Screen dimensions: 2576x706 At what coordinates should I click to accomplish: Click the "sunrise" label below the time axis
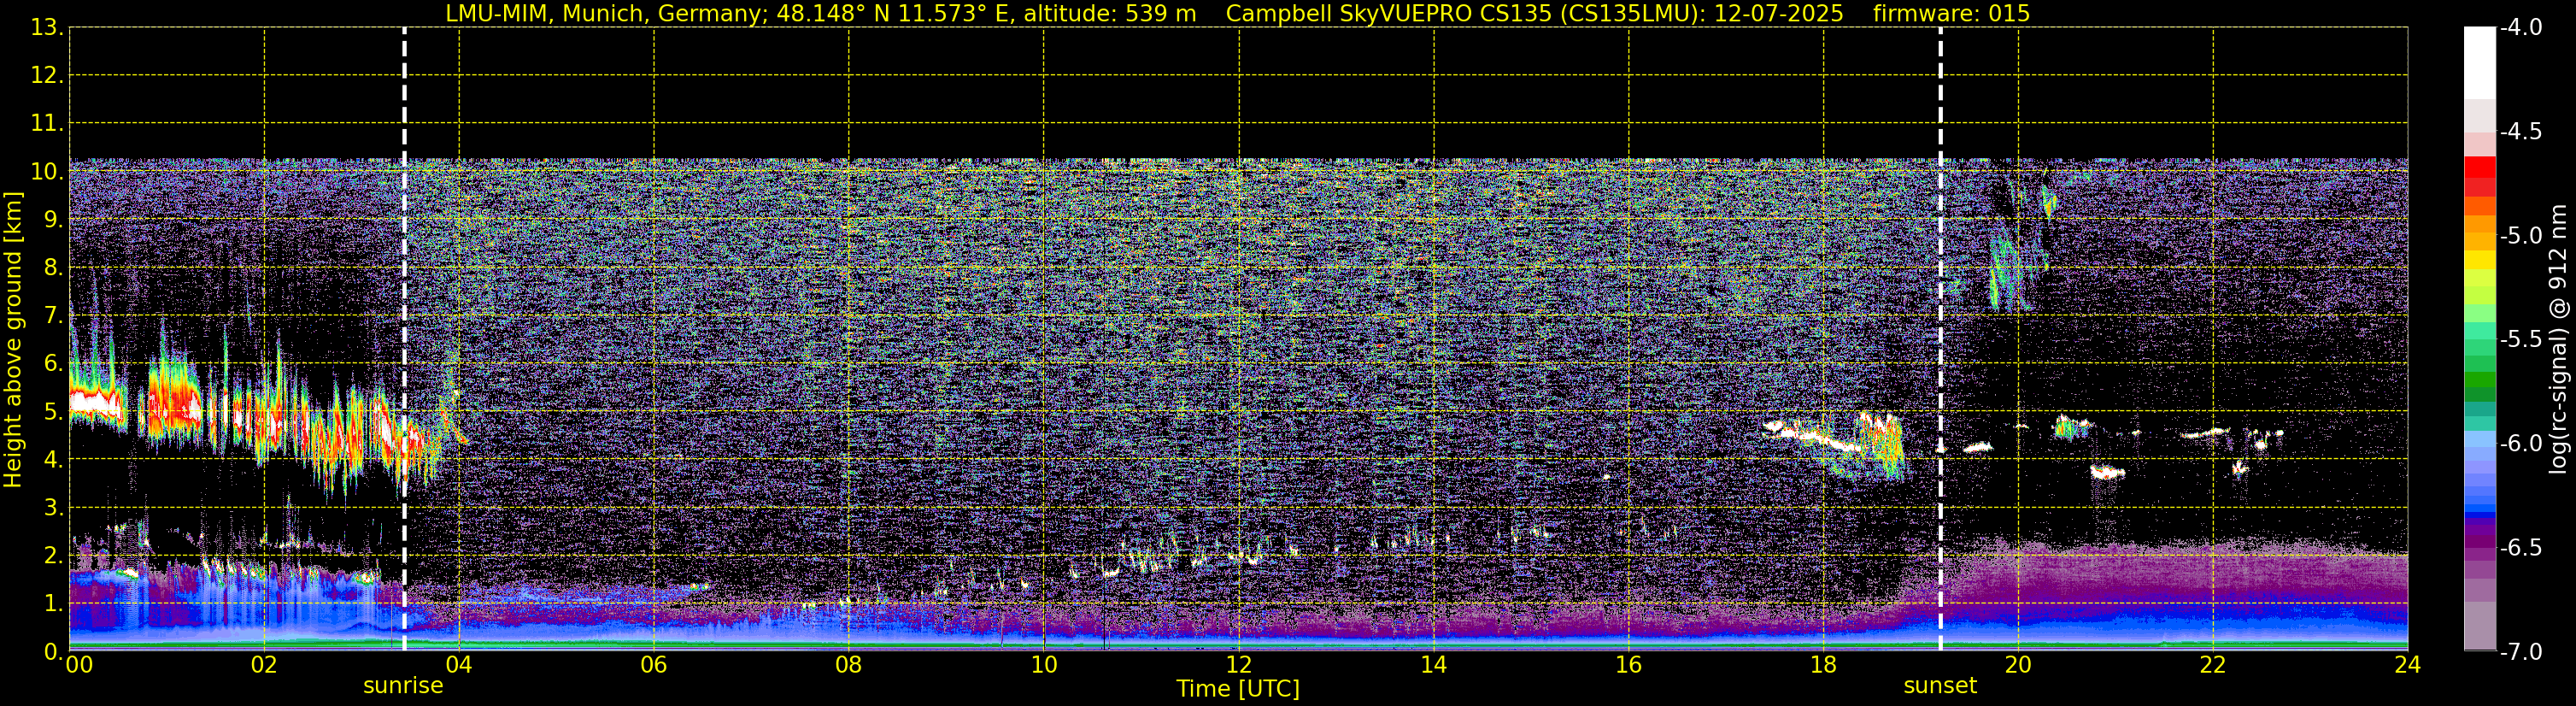pos(403,686)
